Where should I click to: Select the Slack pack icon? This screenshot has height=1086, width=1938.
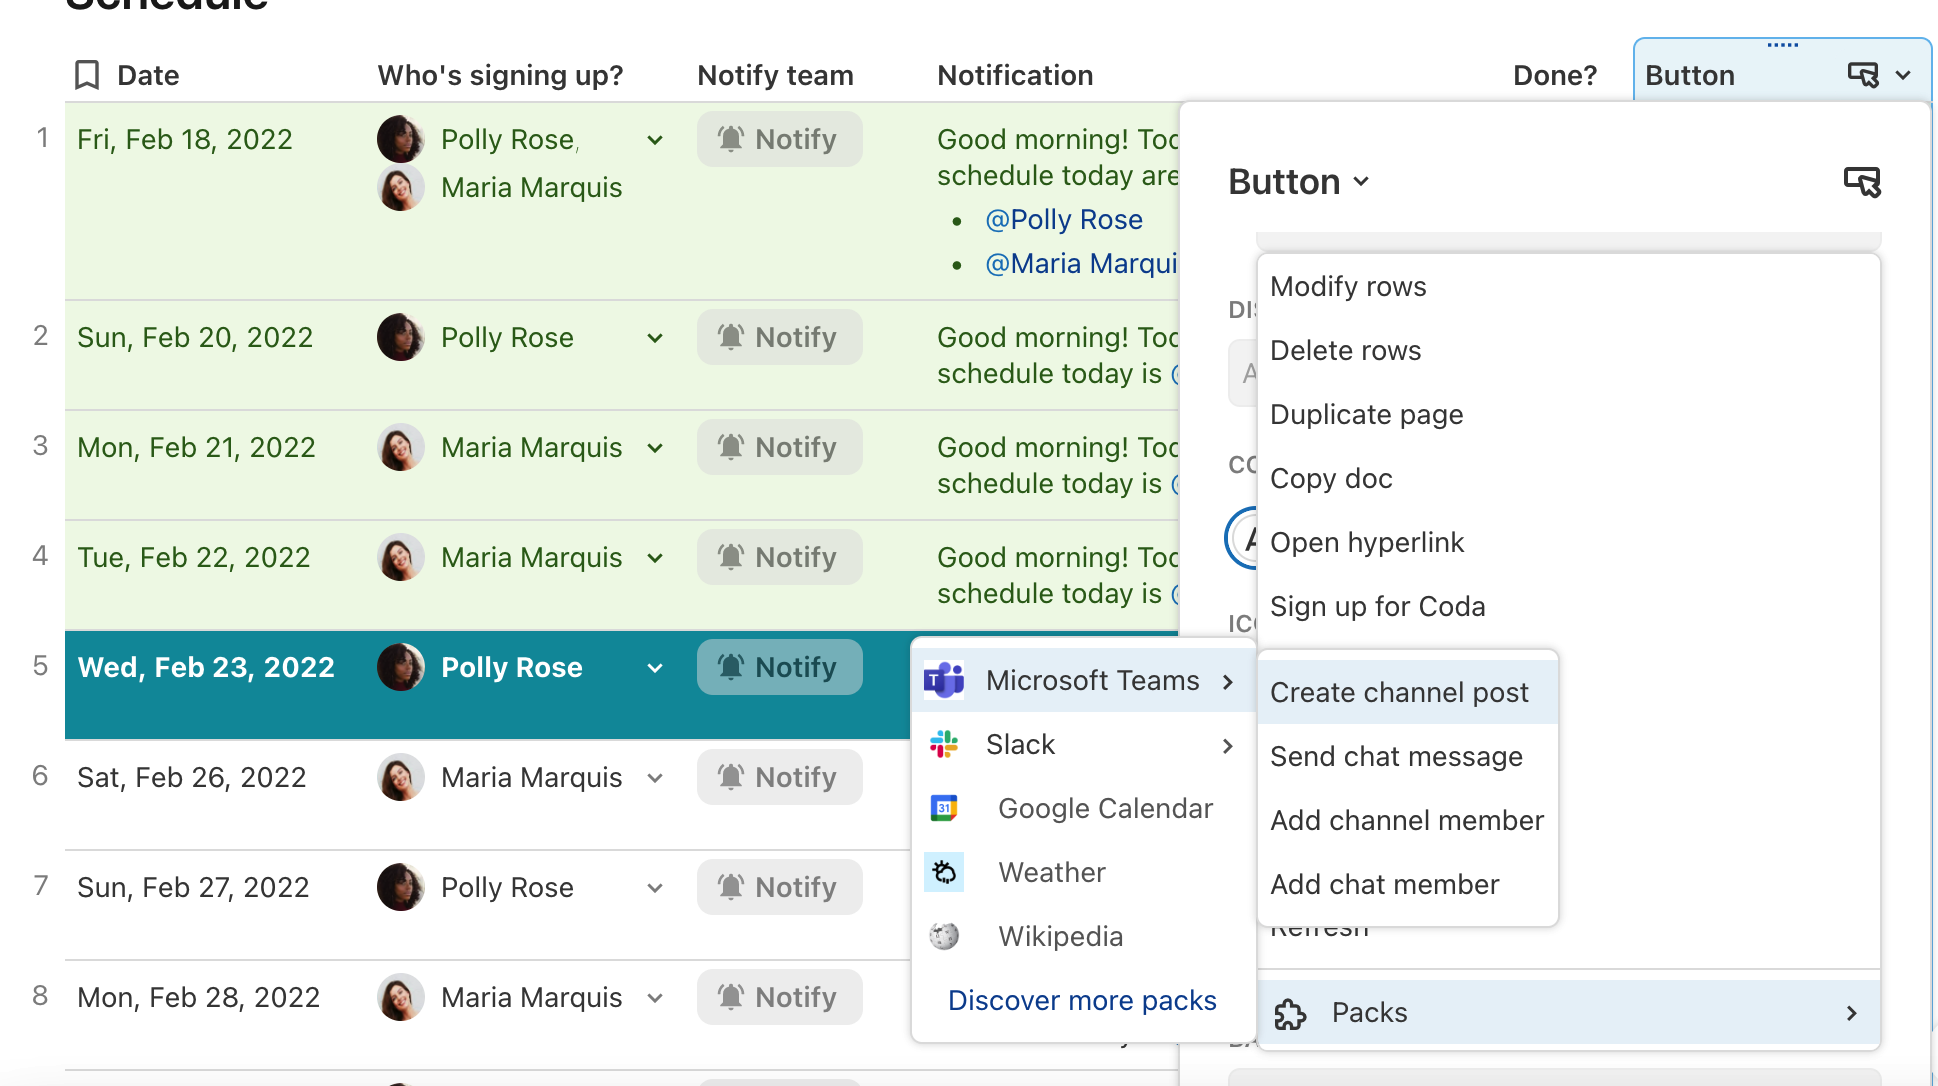(944, 744)
